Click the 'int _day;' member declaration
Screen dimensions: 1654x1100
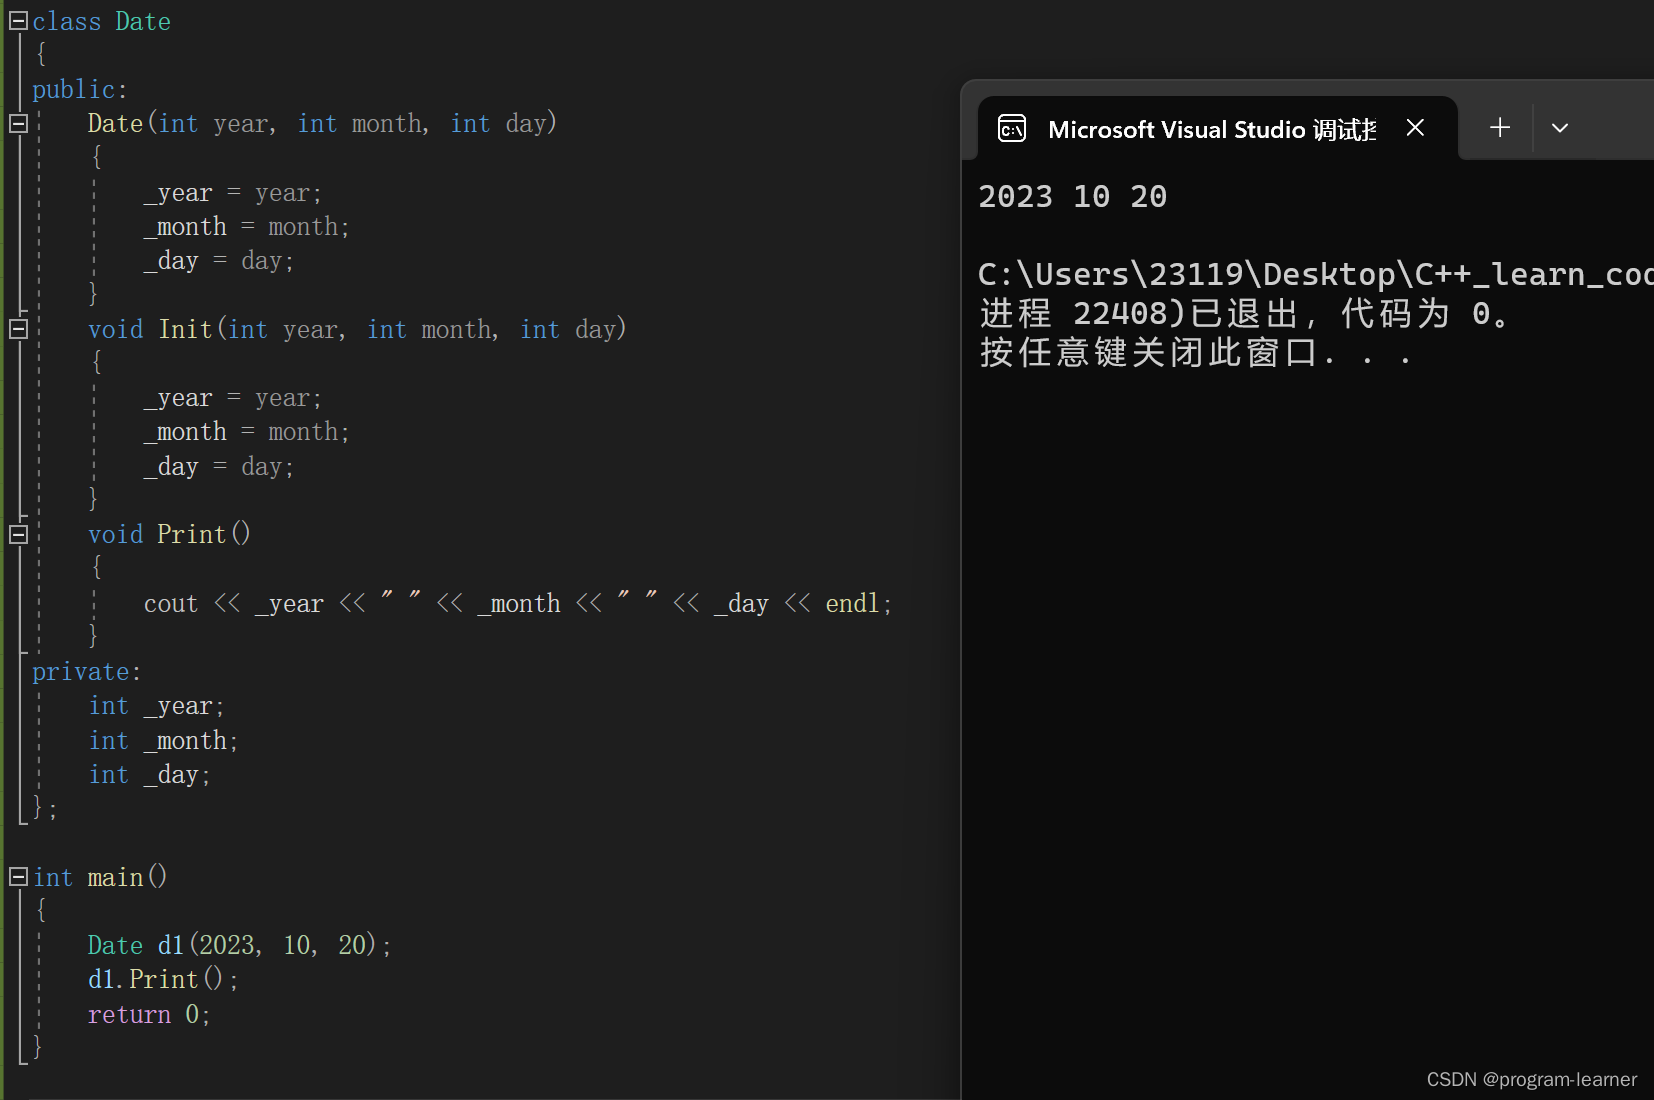[150, 775]
